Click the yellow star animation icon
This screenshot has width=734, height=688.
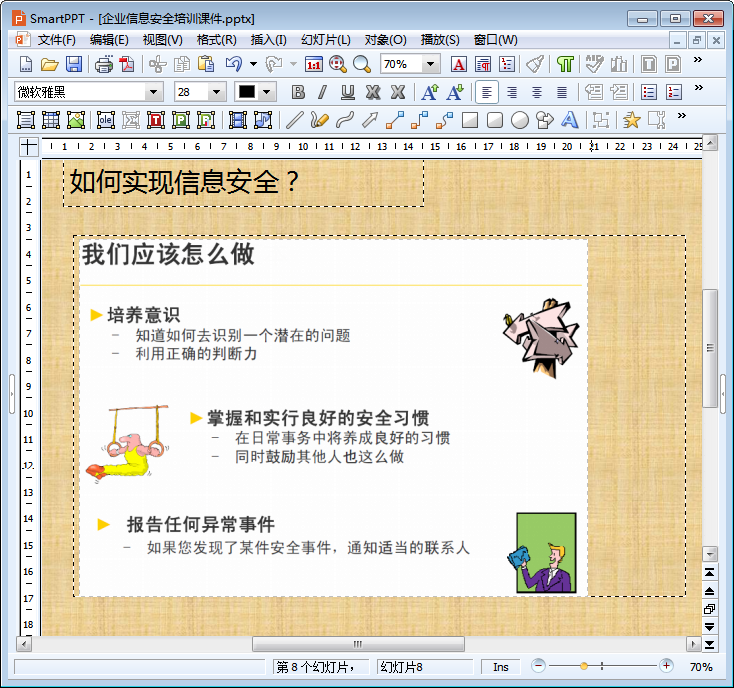pyautogui.click(x=631, y=120)
